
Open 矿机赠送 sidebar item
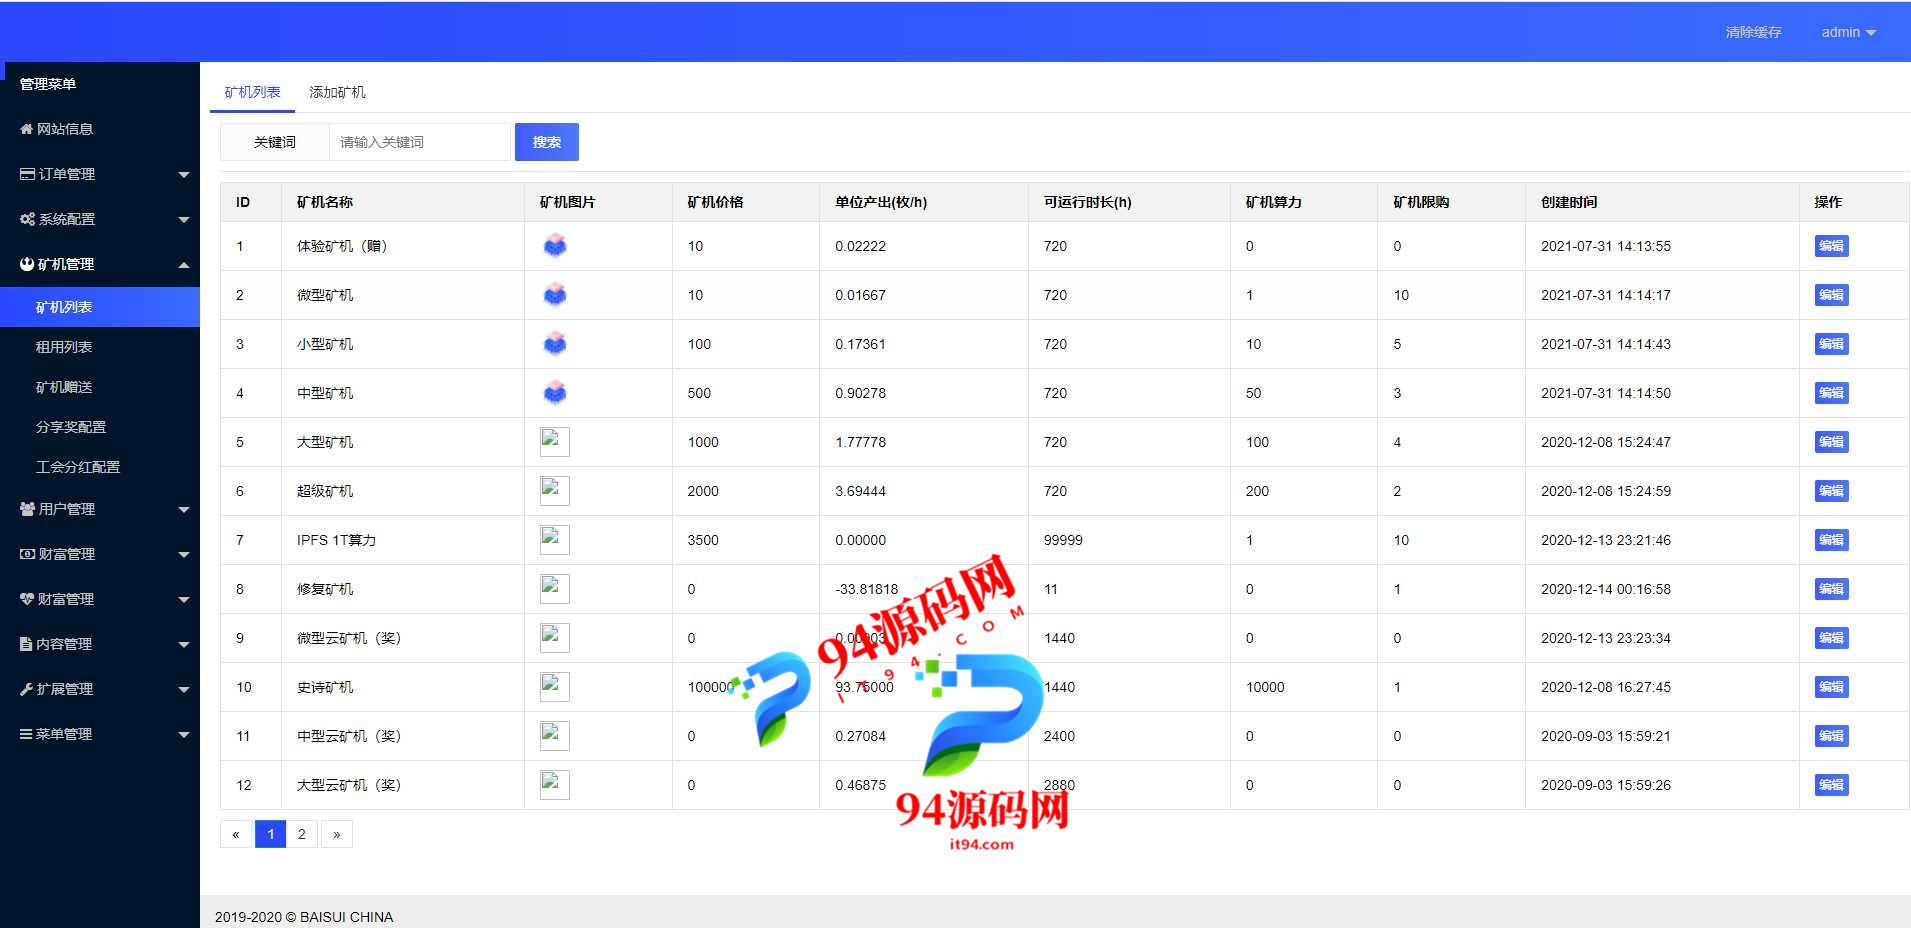[100, 387]
